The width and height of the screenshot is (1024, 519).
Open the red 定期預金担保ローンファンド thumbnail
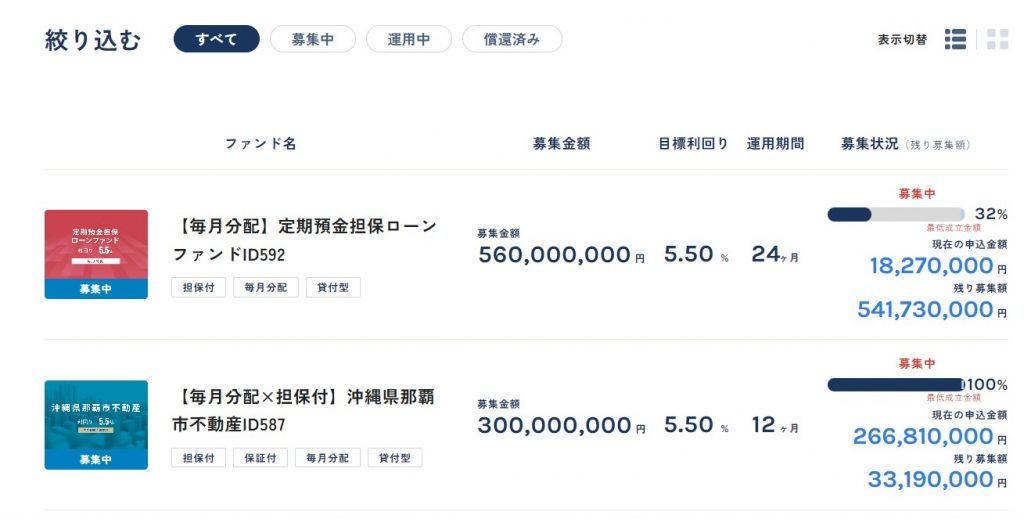pos(96,254)
